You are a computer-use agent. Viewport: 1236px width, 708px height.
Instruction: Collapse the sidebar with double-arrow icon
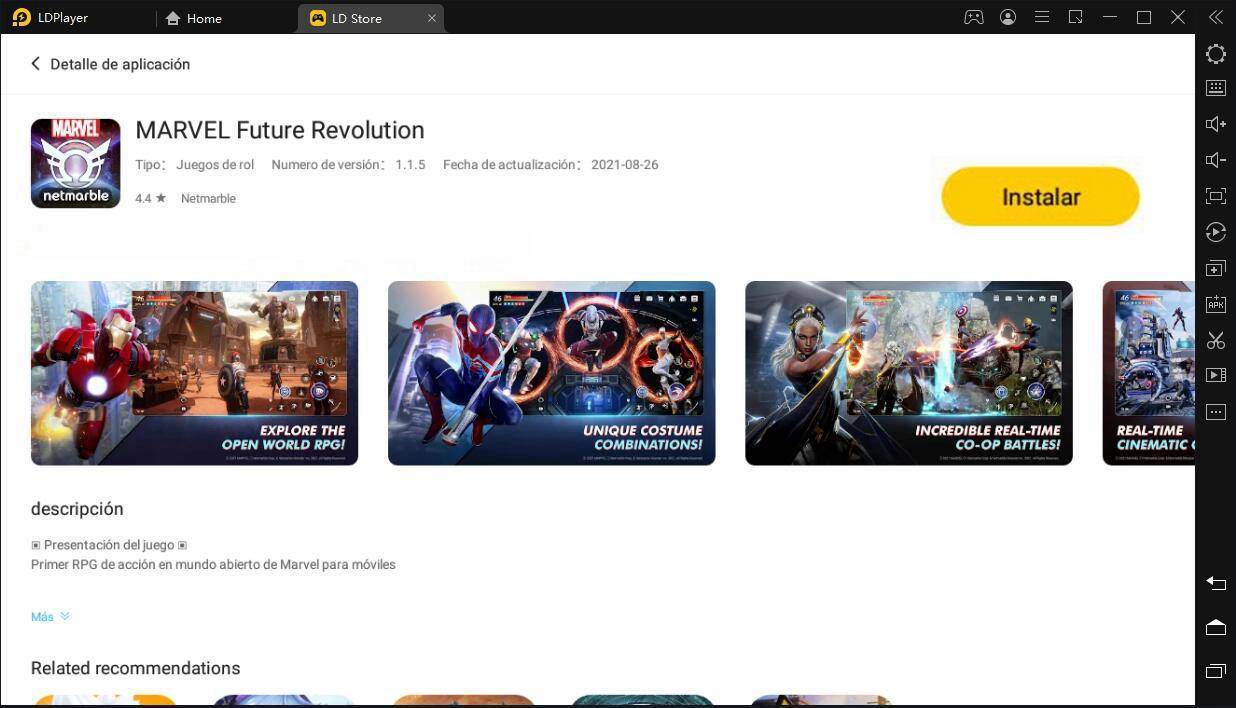click(x=1216, y=17)
